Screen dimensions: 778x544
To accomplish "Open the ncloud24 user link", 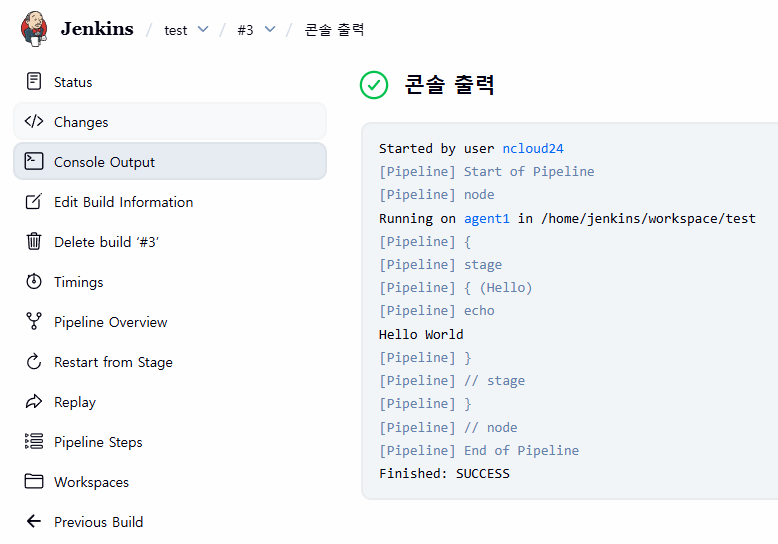I will [x=533, y=148].
